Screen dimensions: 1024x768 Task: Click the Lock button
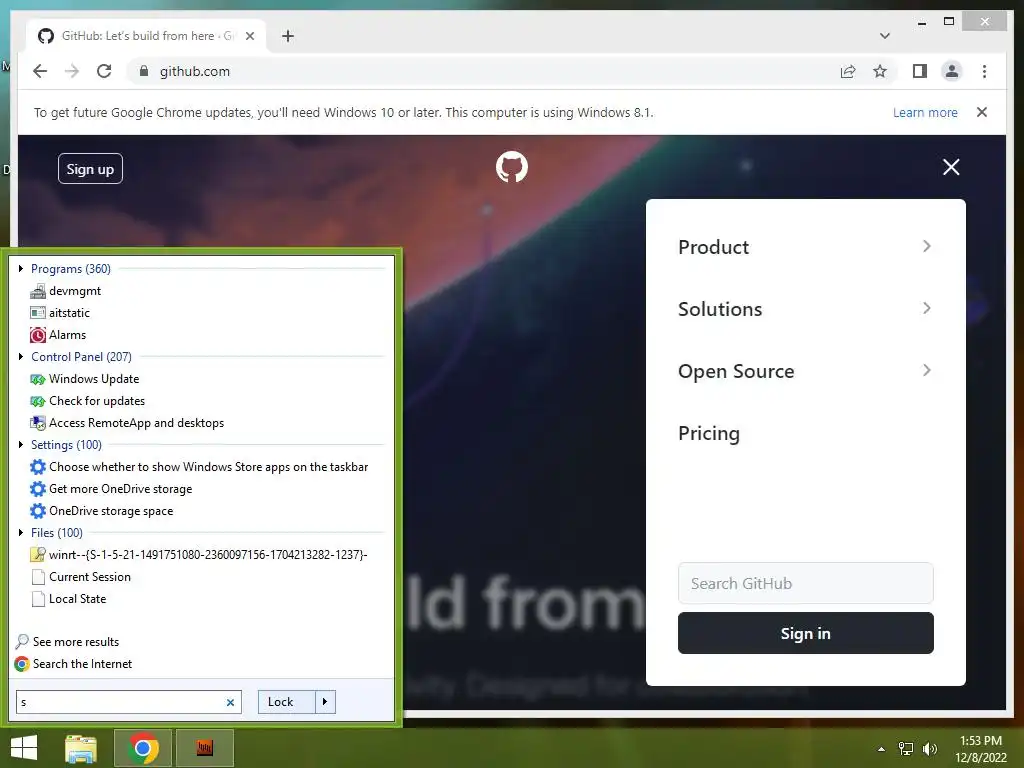click(287, 702)
